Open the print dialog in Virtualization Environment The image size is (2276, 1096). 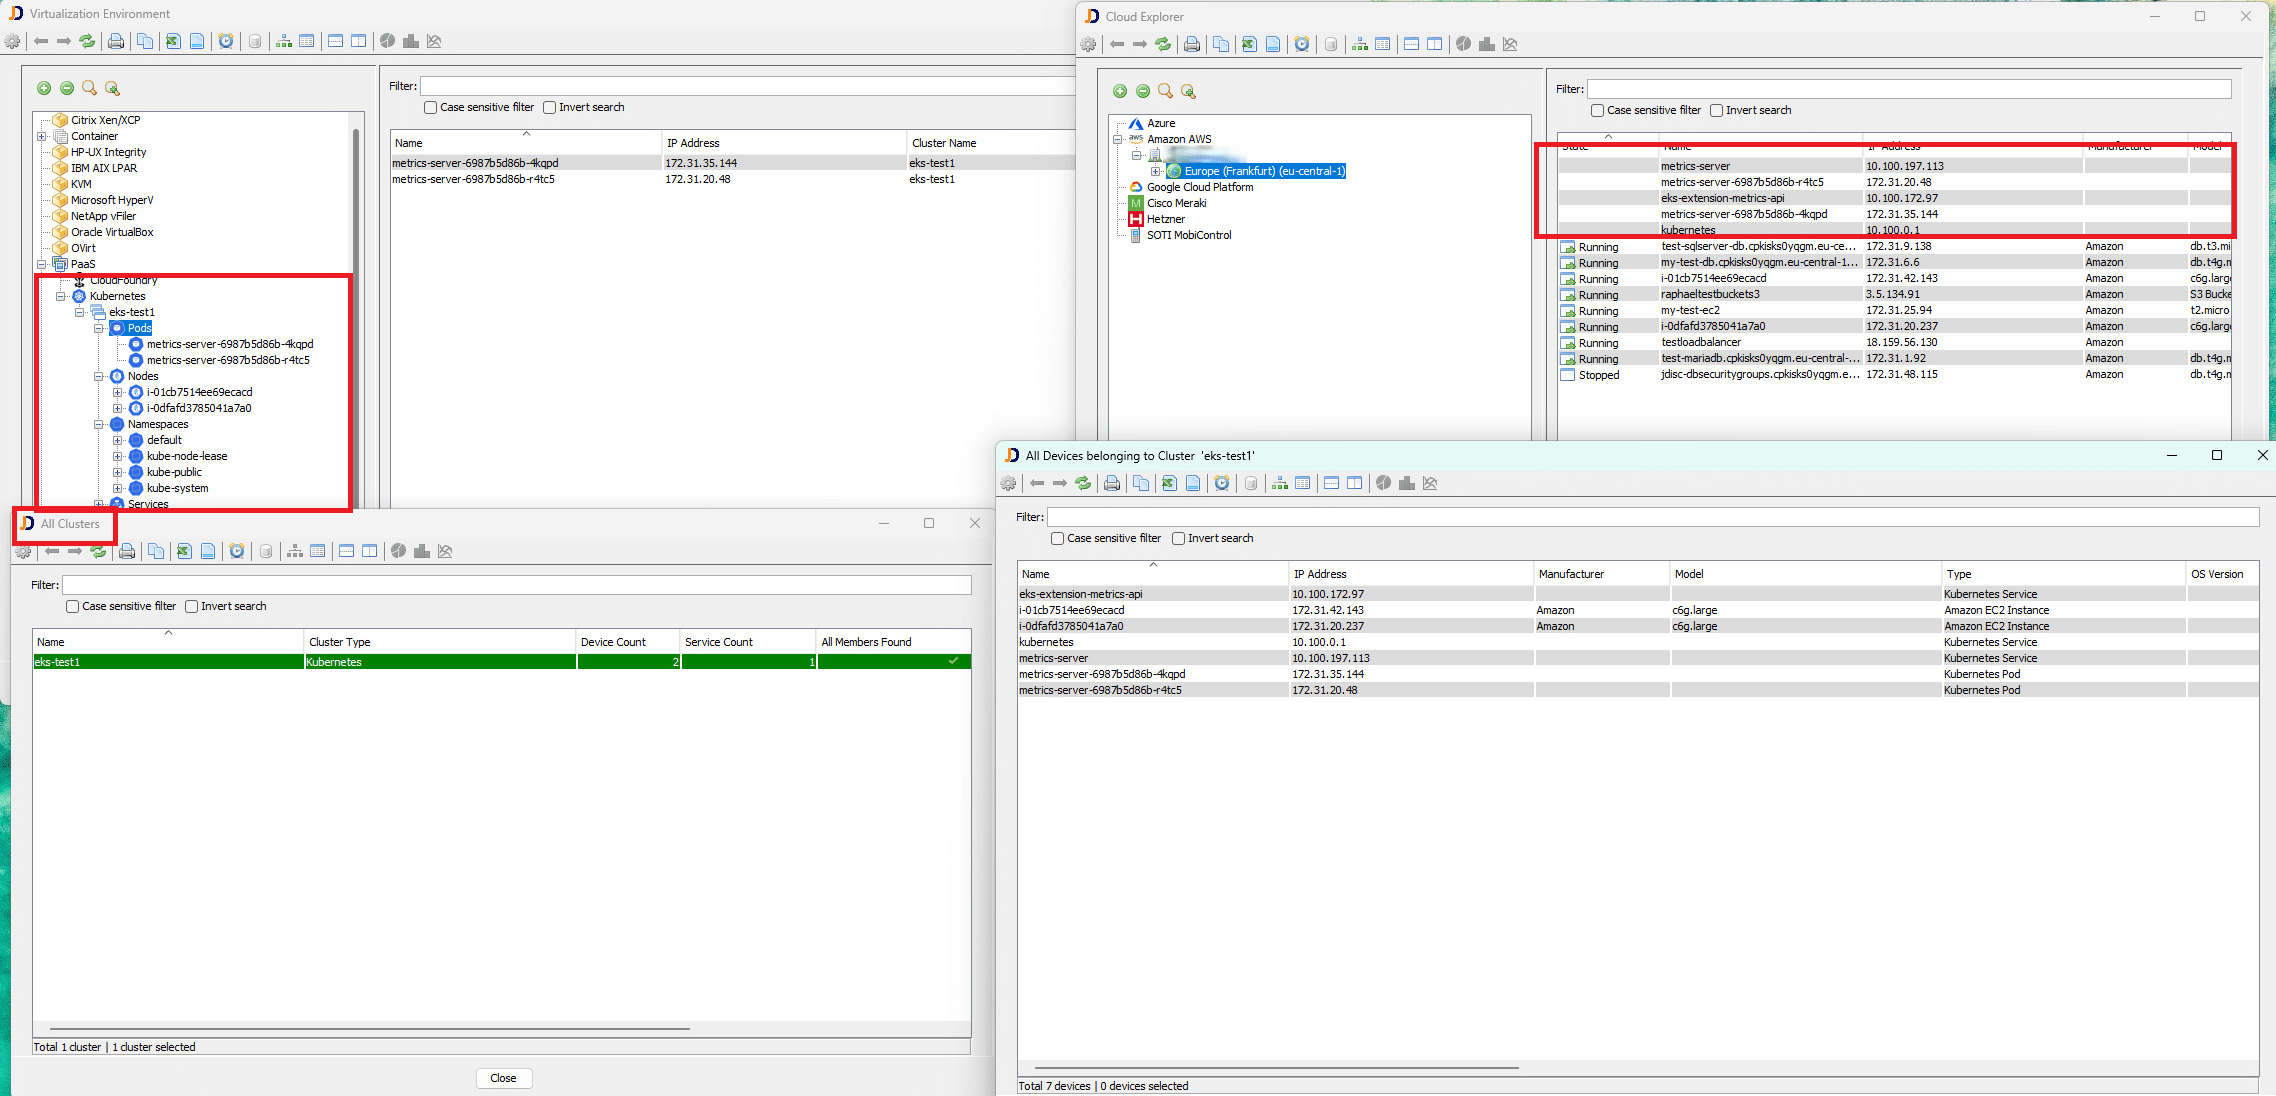[115, 41]
